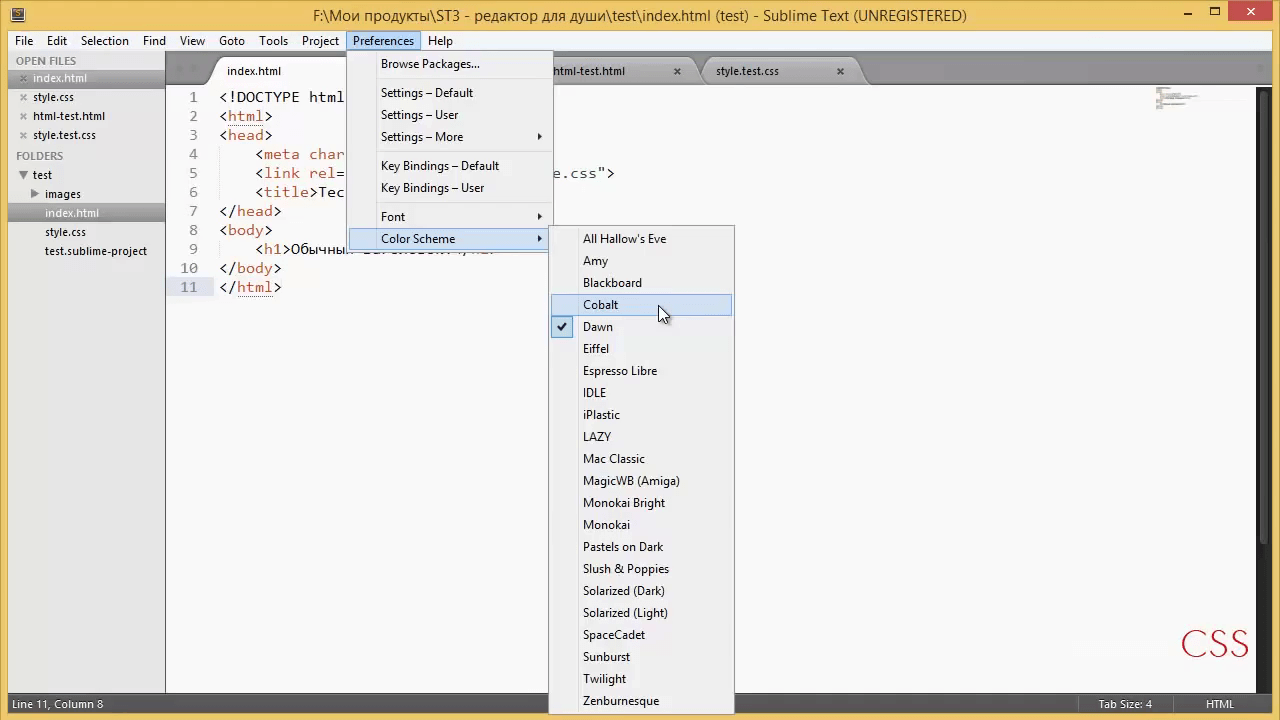This screenshot has width=1280, height=720.
Task: Apply the iPlastic color scheme
Action: 642,415
